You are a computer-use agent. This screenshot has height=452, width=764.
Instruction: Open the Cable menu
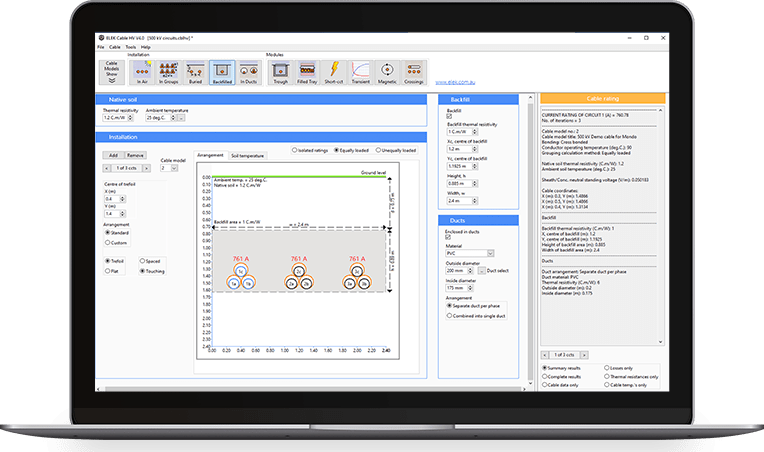tap(115, 47)
